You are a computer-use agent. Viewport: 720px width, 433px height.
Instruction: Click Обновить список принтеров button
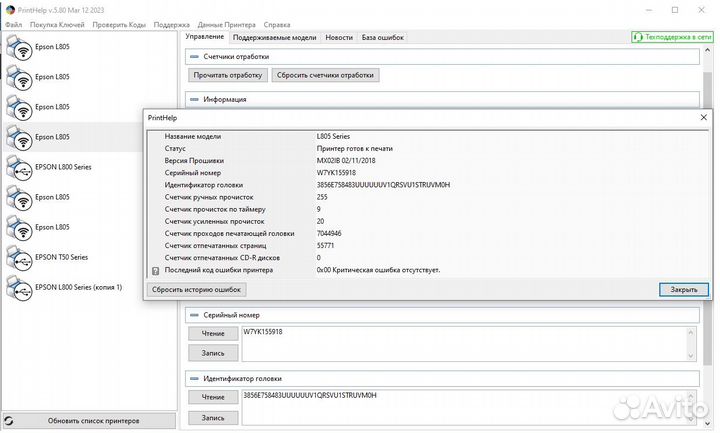[90, 421]
